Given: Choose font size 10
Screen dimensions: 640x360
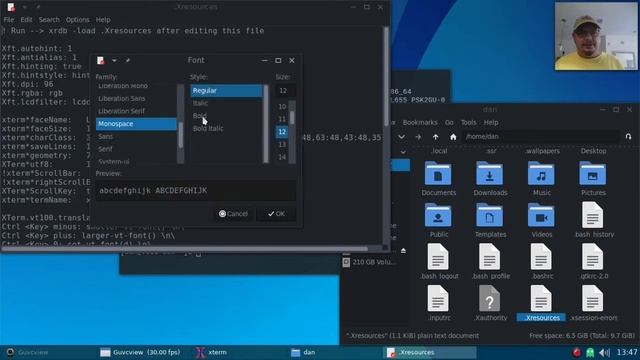Looking at the screenshot, I should pyautogui.click(x=282, y=107).
